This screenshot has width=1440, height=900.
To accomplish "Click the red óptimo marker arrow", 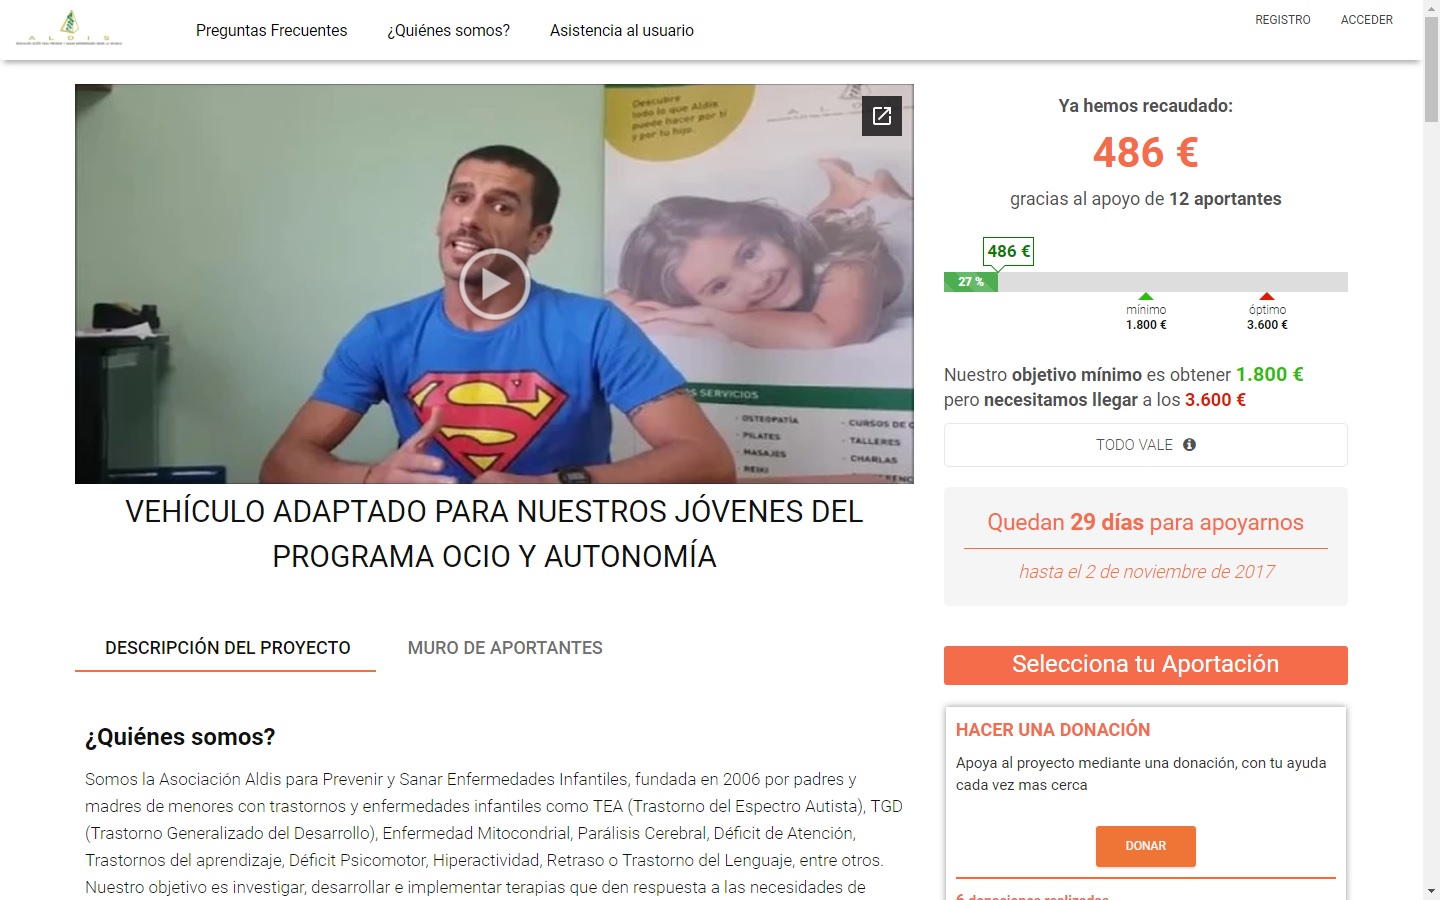I will (1267, 296).
